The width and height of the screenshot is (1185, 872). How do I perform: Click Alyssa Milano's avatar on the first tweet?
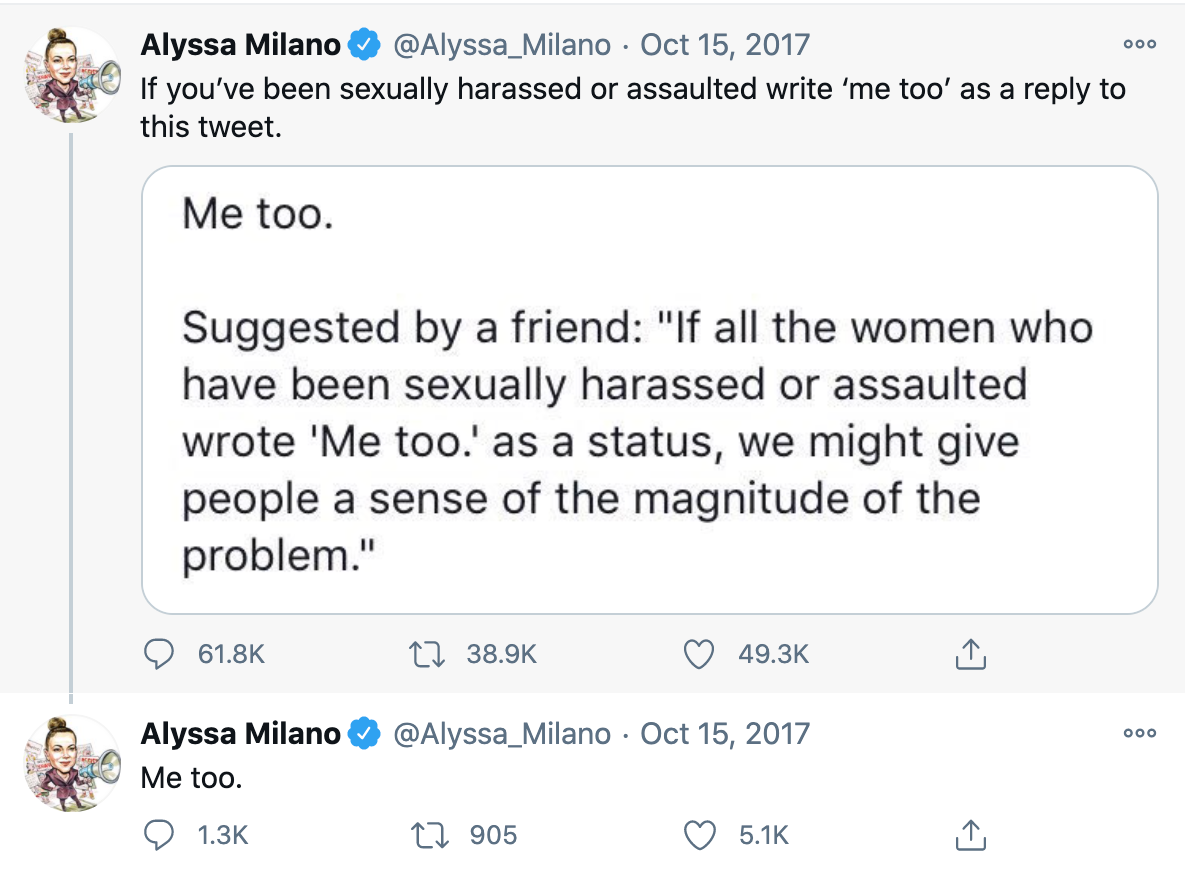(x=70, y=76)
